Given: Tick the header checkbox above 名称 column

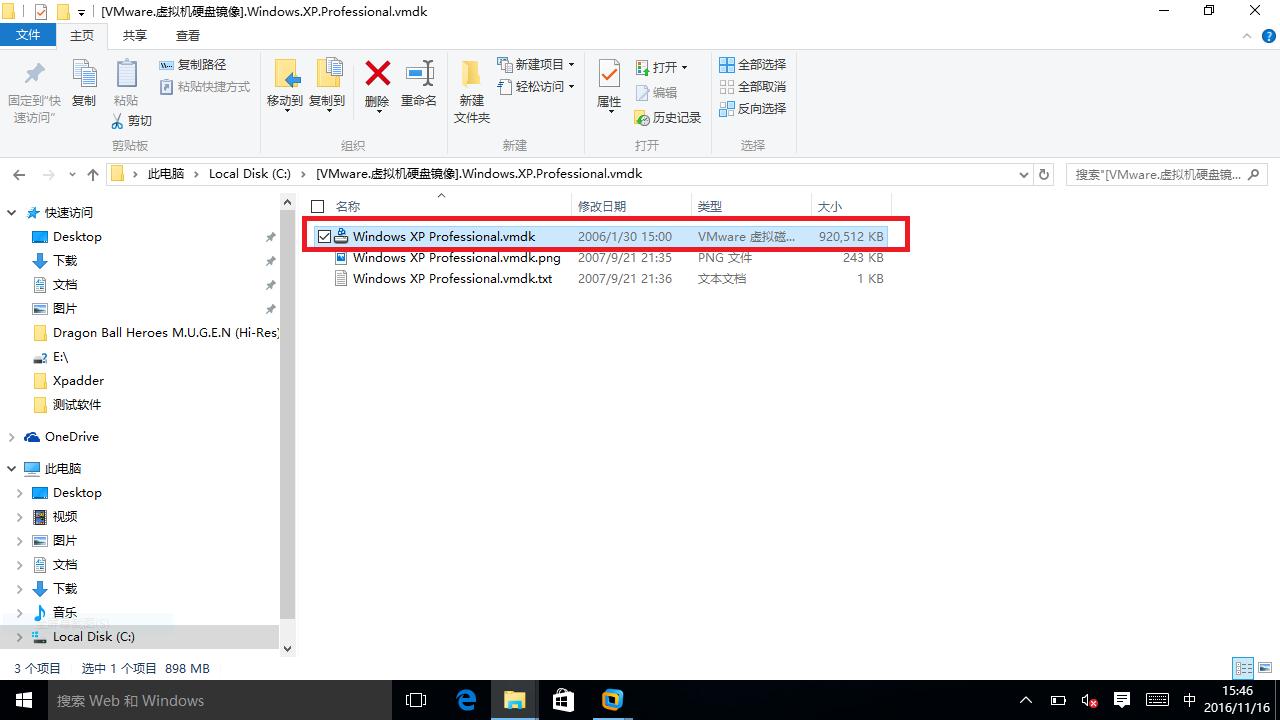Looking at the screenshot, I should (x=317, y=206).
